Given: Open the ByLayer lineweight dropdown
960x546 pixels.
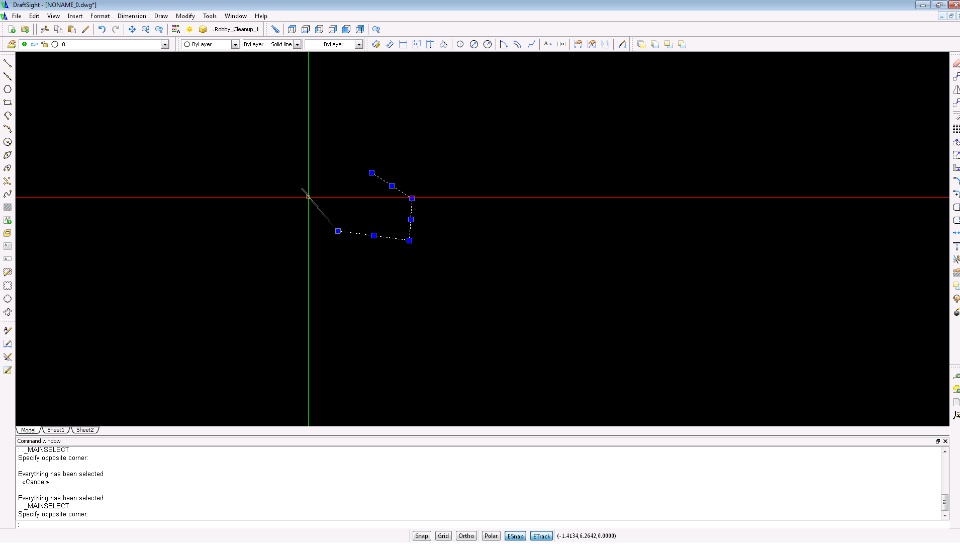Looking at the screenshot, I should pyautogui.click(x=359, y=44).
